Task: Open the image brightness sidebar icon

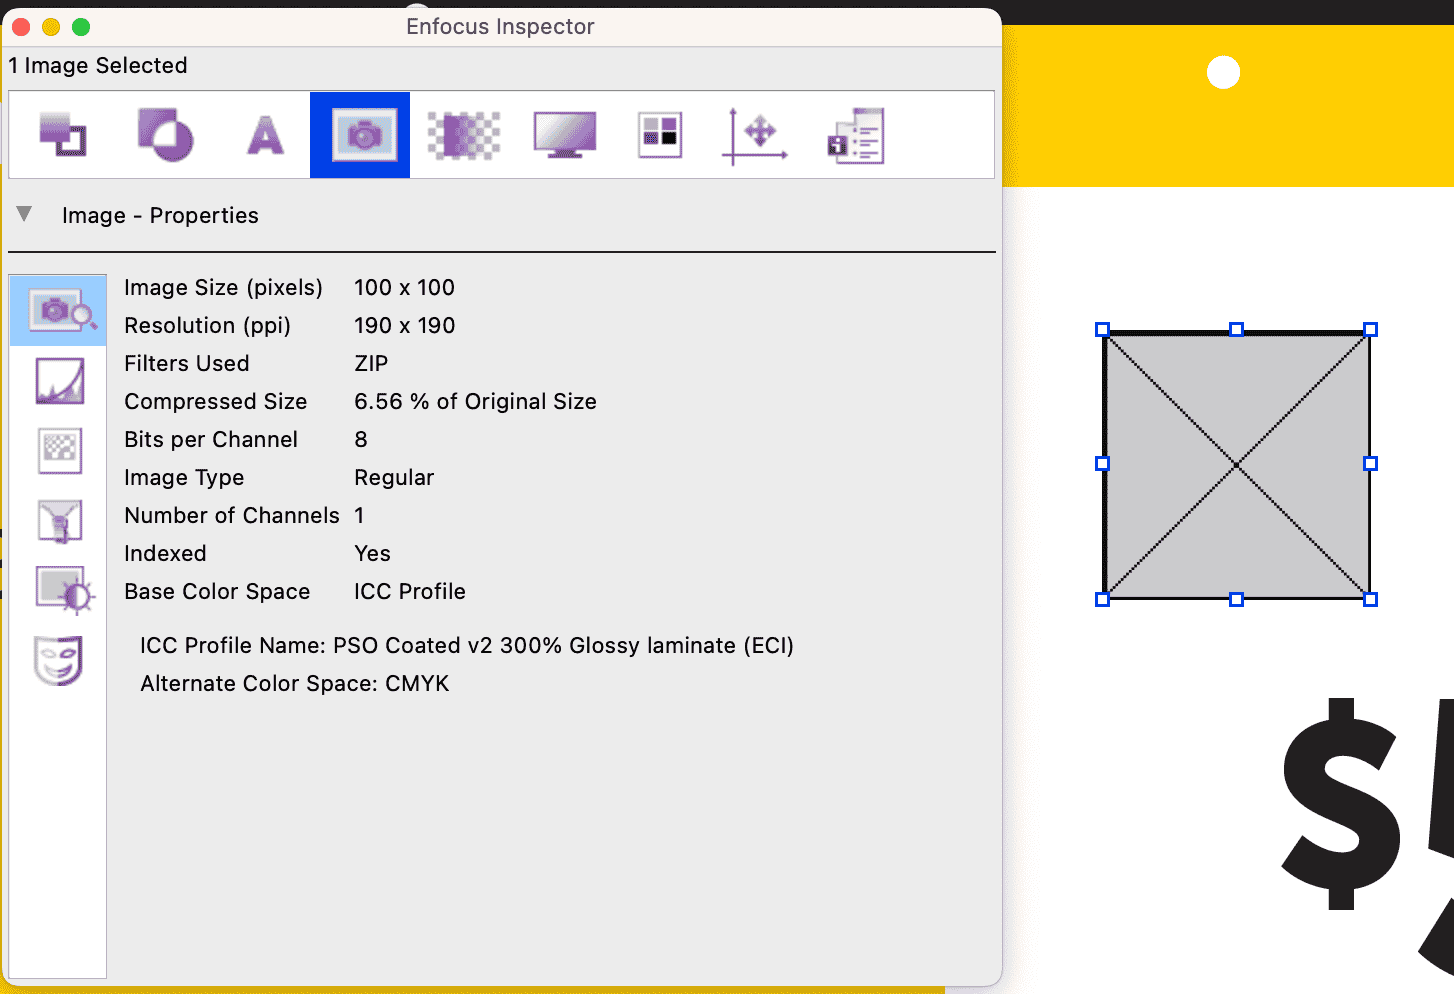Action: (x=63, y=590)
